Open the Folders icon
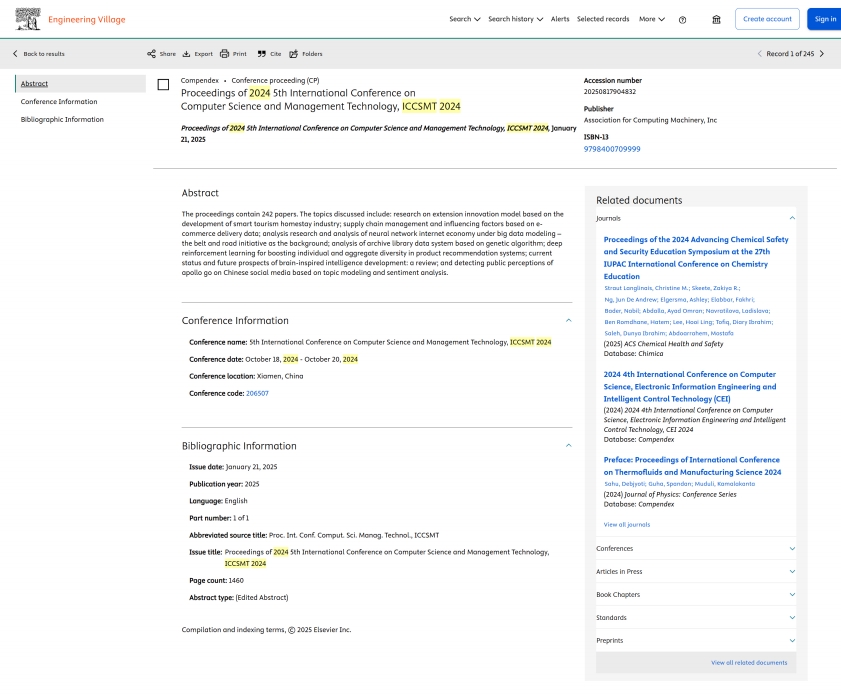 pos(294,54)
